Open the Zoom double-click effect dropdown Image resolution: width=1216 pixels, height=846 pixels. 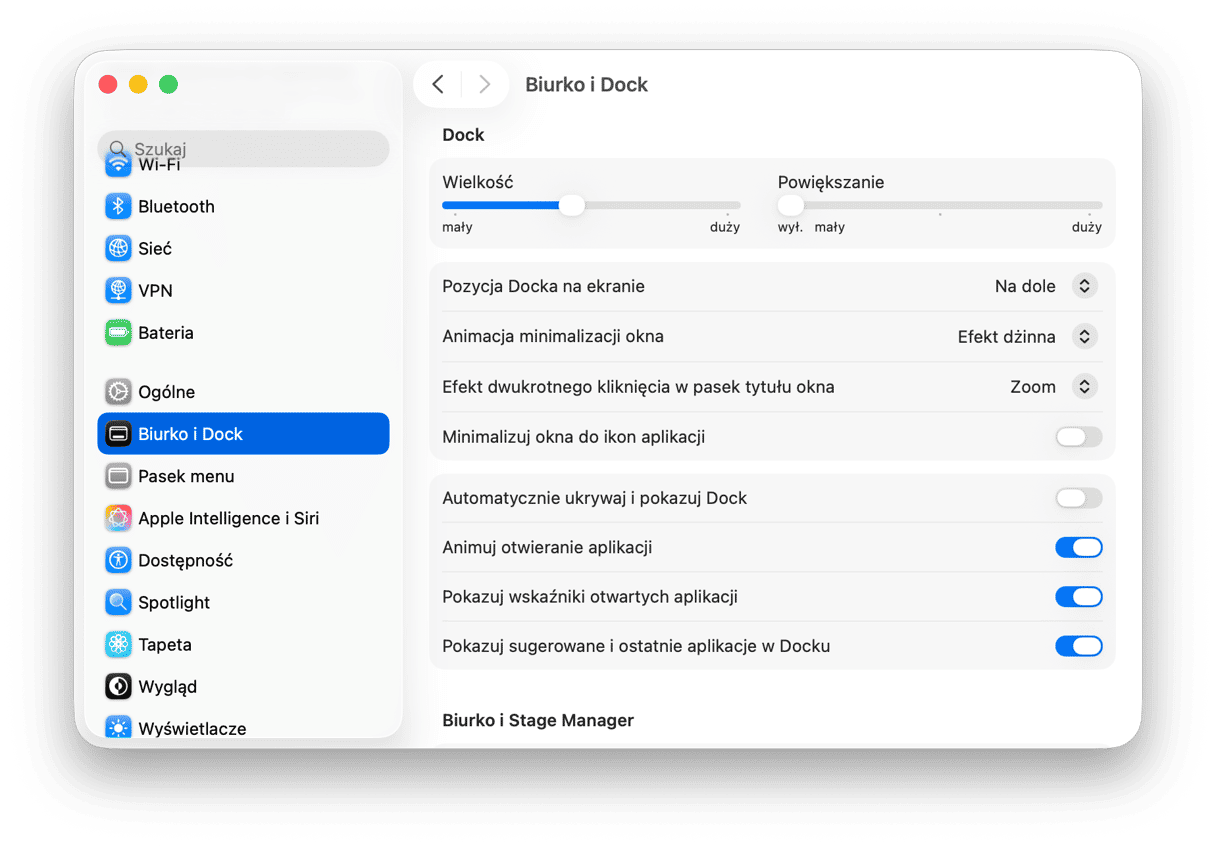pos(1084,386)
